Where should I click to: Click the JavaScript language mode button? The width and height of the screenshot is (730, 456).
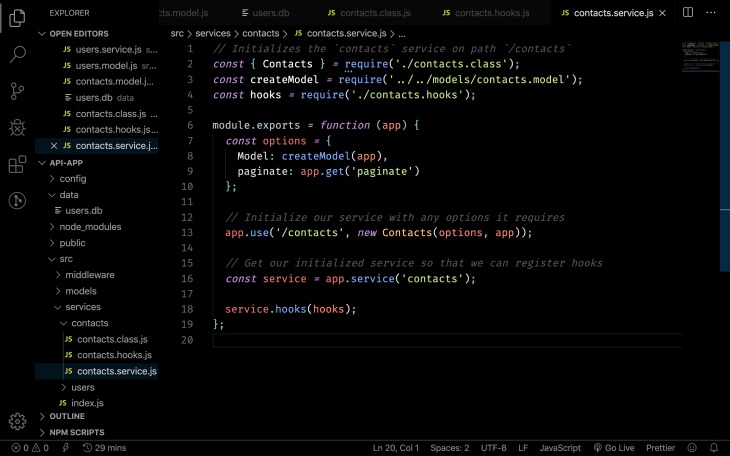560,448
